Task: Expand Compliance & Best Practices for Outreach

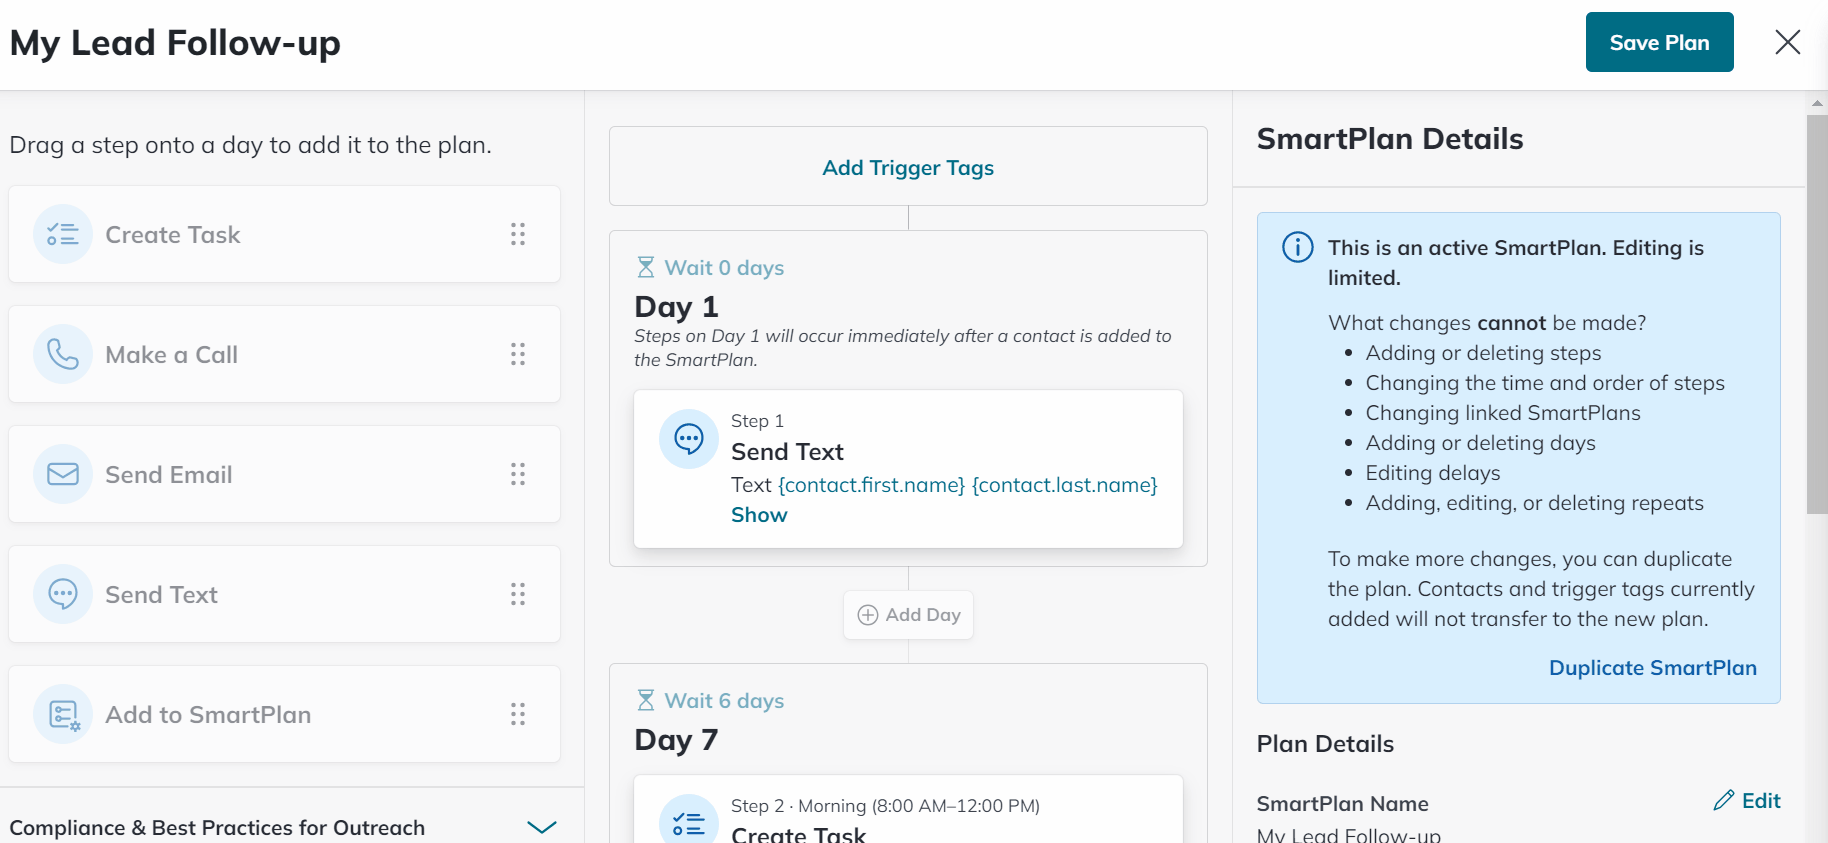Action: click(x=541, y=827)
